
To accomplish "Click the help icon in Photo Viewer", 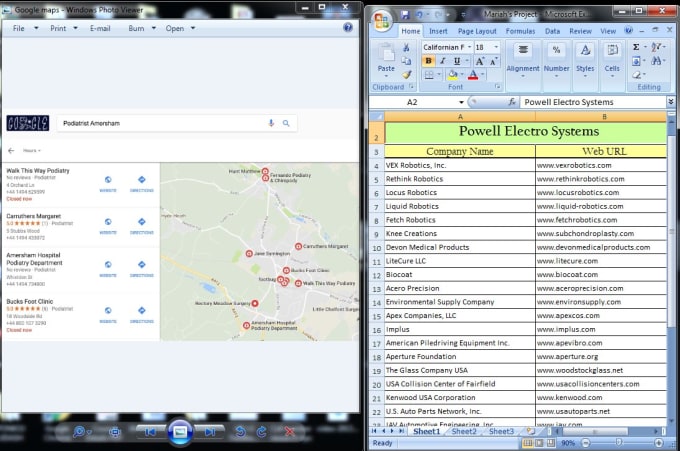I will (348, 28).
